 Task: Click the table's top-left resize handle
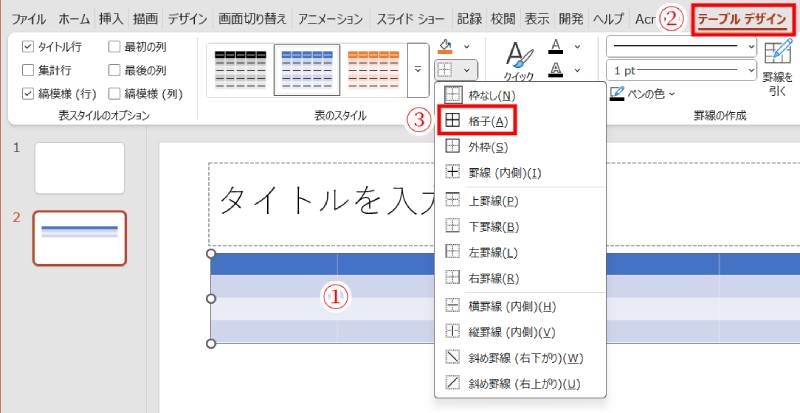pos(211,254)
